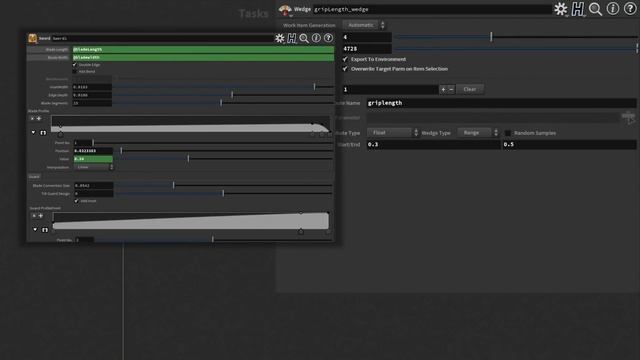Toggle Export To Environment checkbox
640x360 pixels.
point(345,59)
